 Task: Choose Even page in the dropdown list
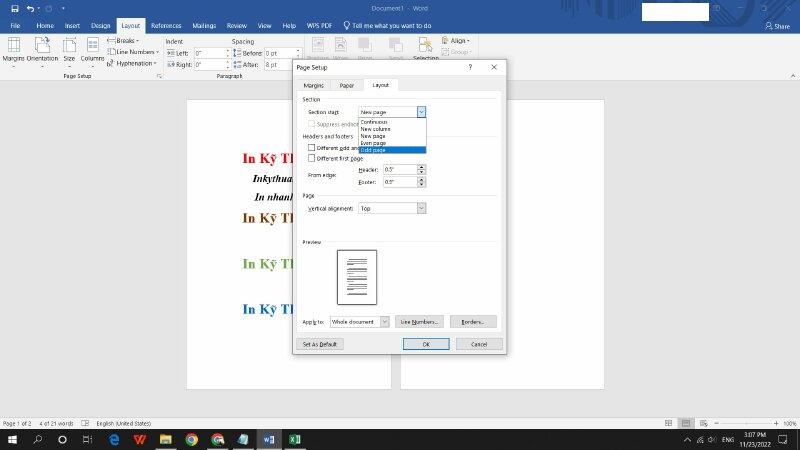[373, 143]
